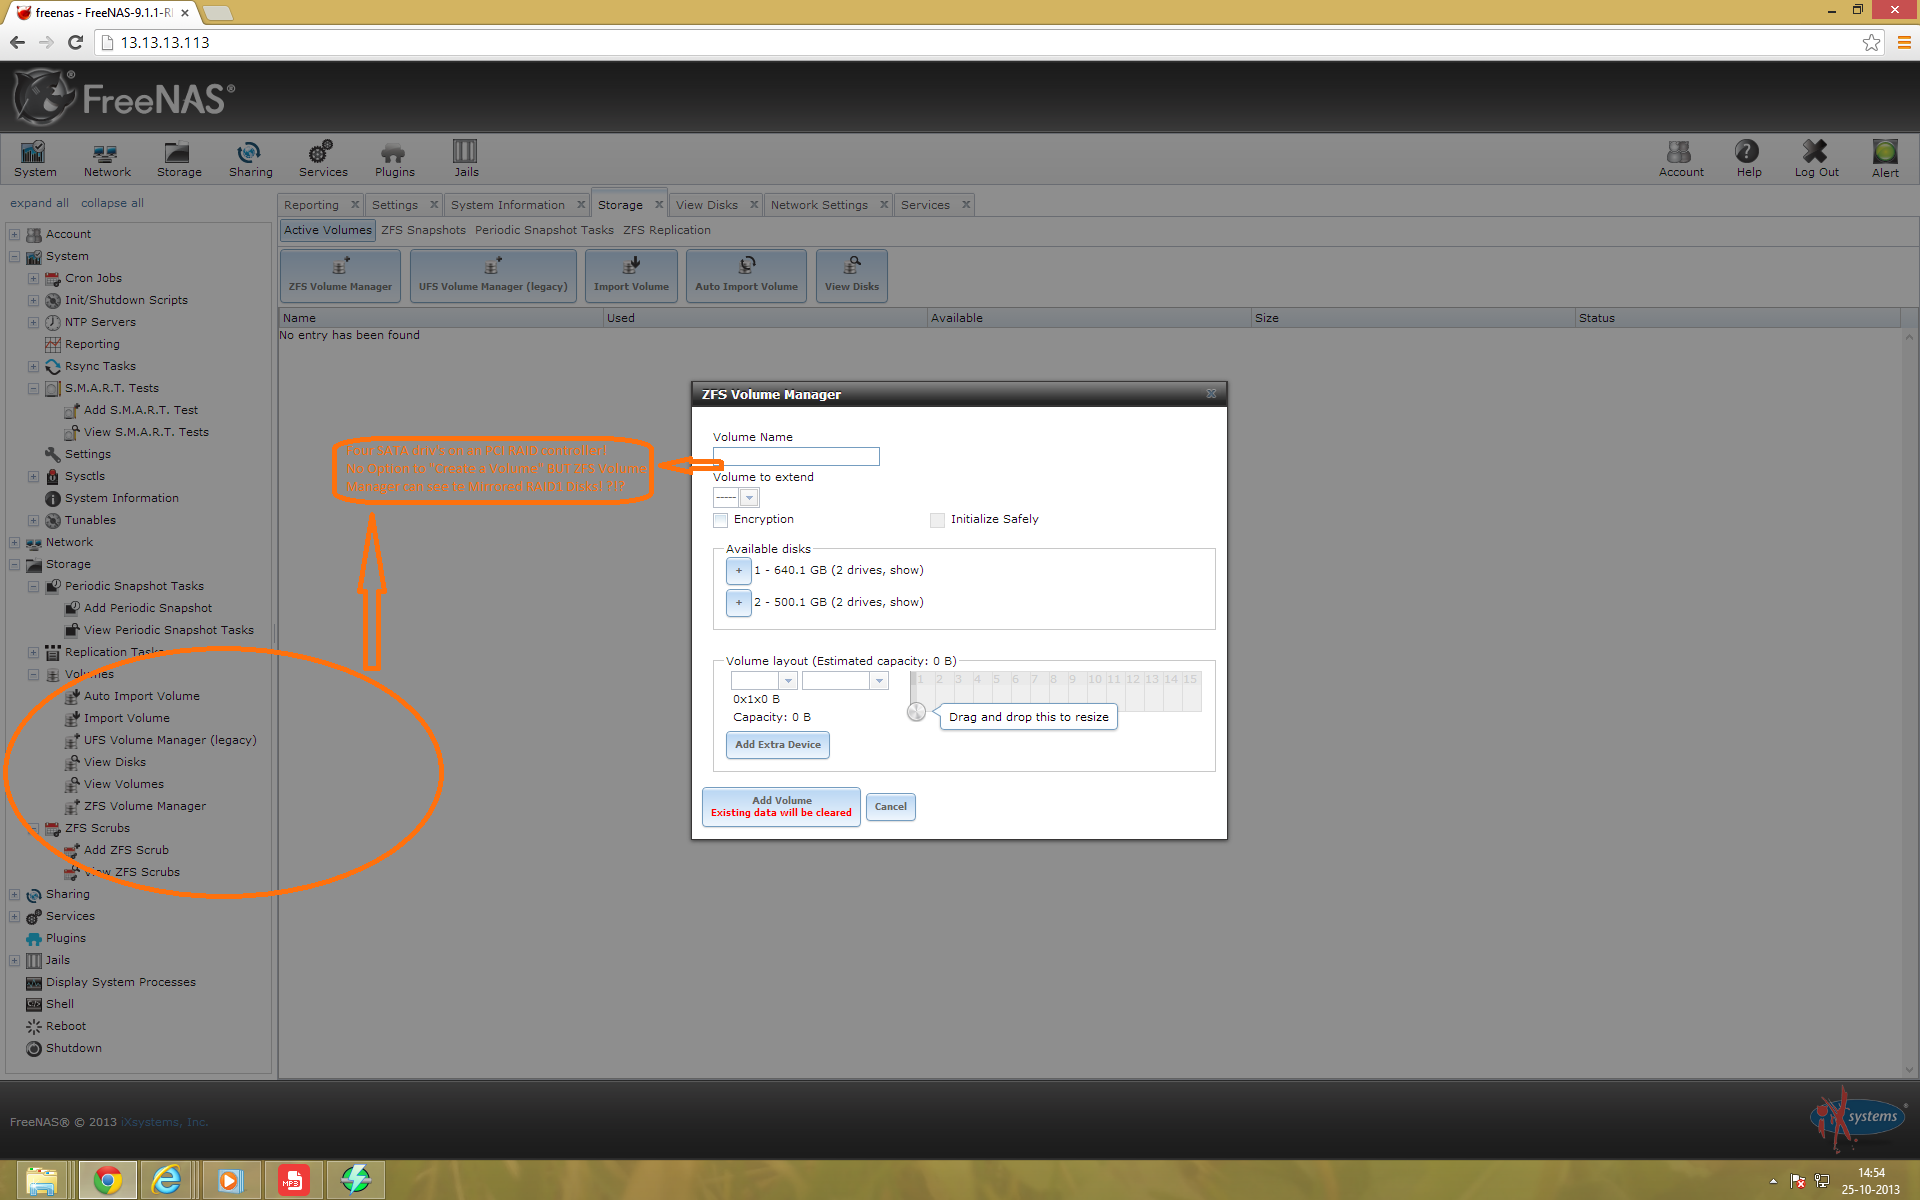Expand the Sharing tree node
1920x1200 pixels.
(15, 894)
